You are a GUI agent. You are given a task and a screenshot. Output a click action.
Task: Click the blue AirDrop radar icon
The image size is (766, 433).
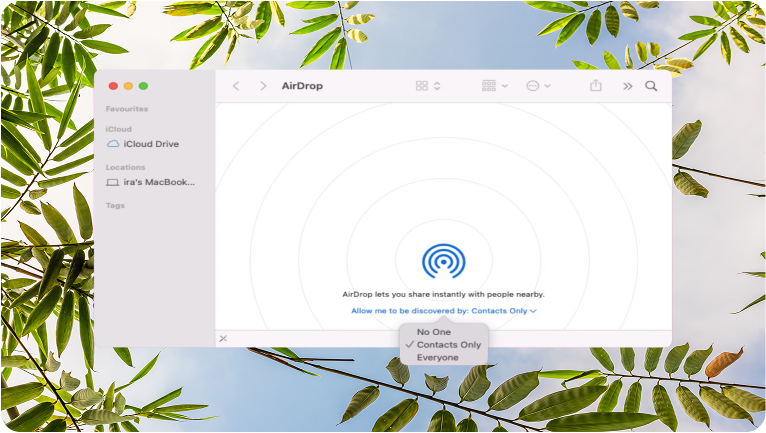point(444,261)
